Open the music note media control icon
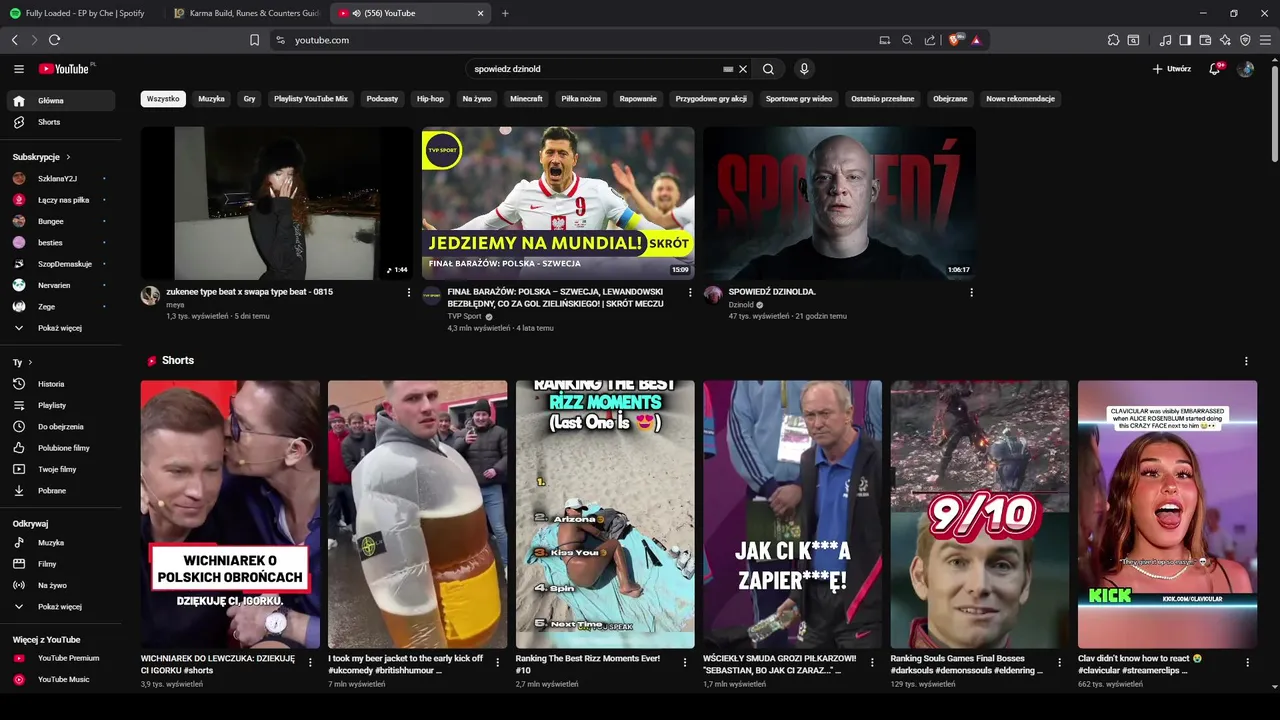 point(1165,40)
